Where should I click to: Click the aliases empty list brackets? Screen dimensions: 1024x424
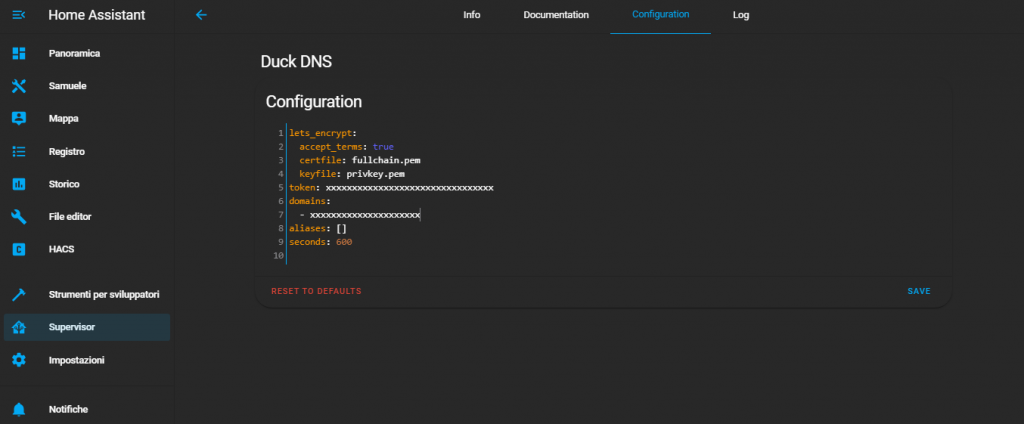point(341,229)
